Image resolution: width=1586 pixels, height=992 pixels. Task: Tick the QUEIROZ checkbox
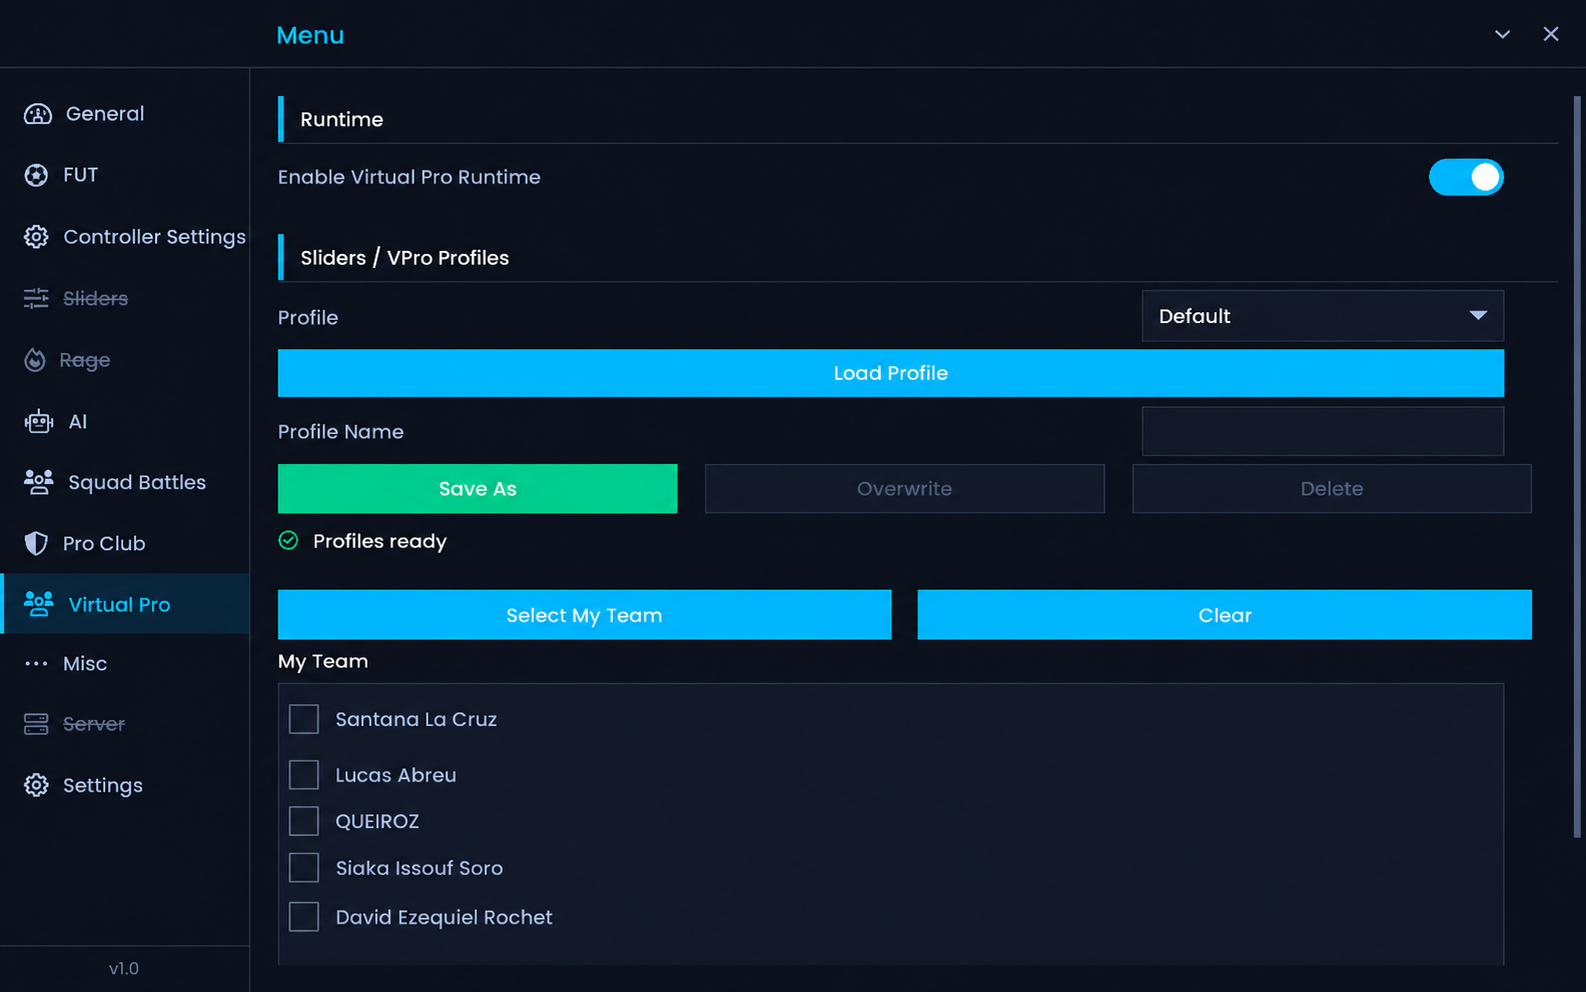click(x=304, y=821)
